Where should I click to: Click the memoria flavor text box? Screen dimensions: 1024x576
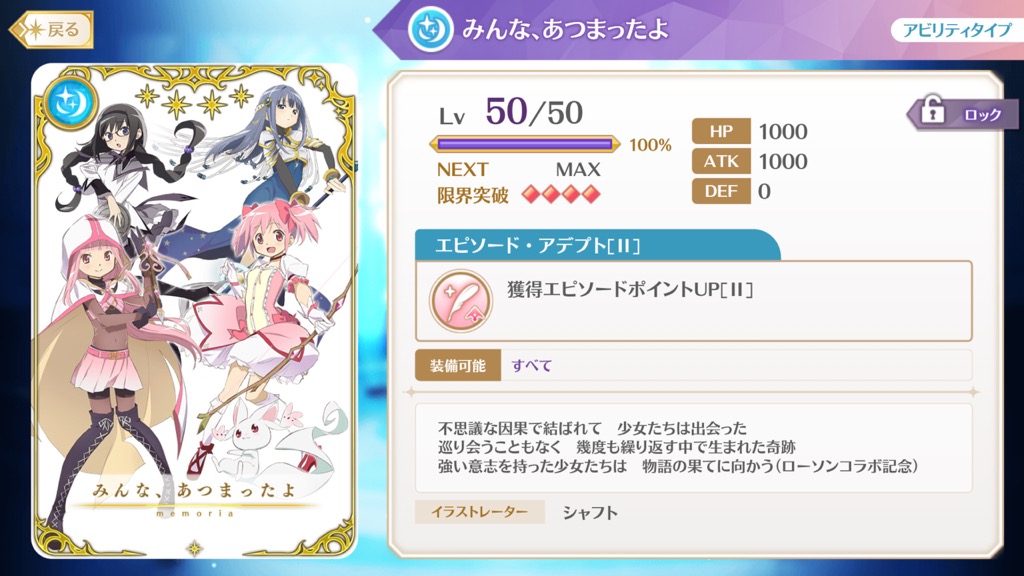coord(694,447)
